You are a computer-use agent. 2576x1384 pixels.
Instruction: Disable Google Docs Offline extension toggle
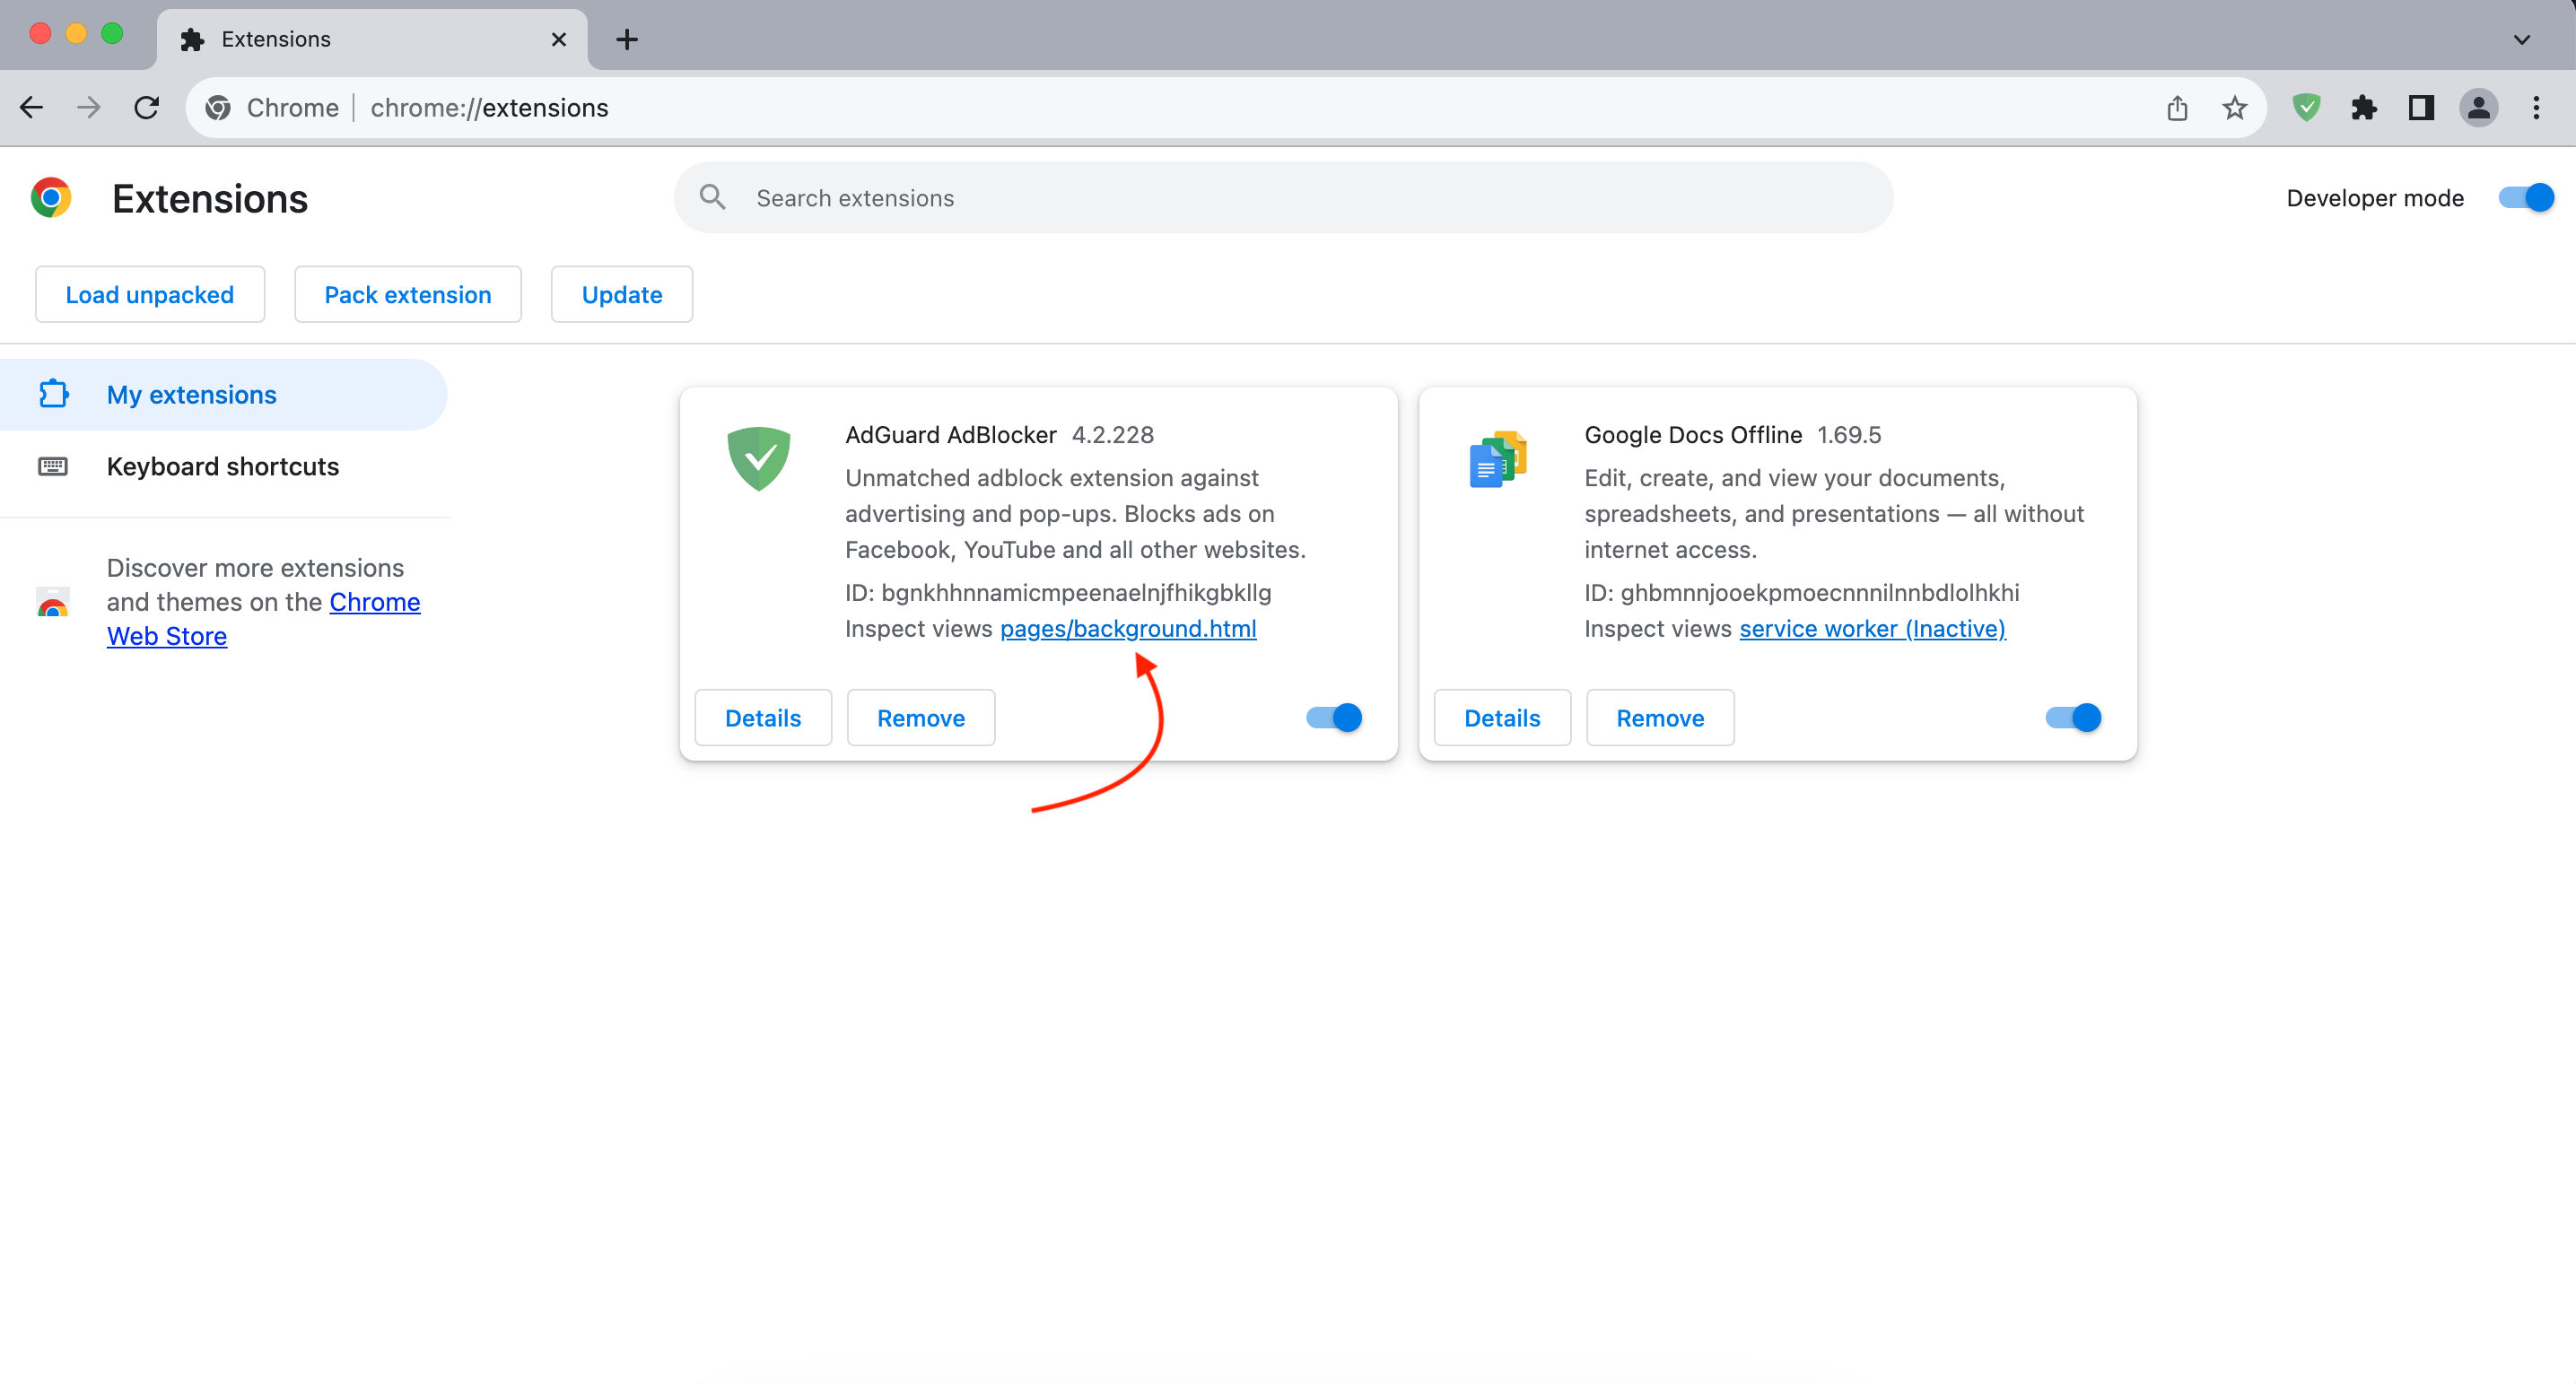pos(2073,716)
